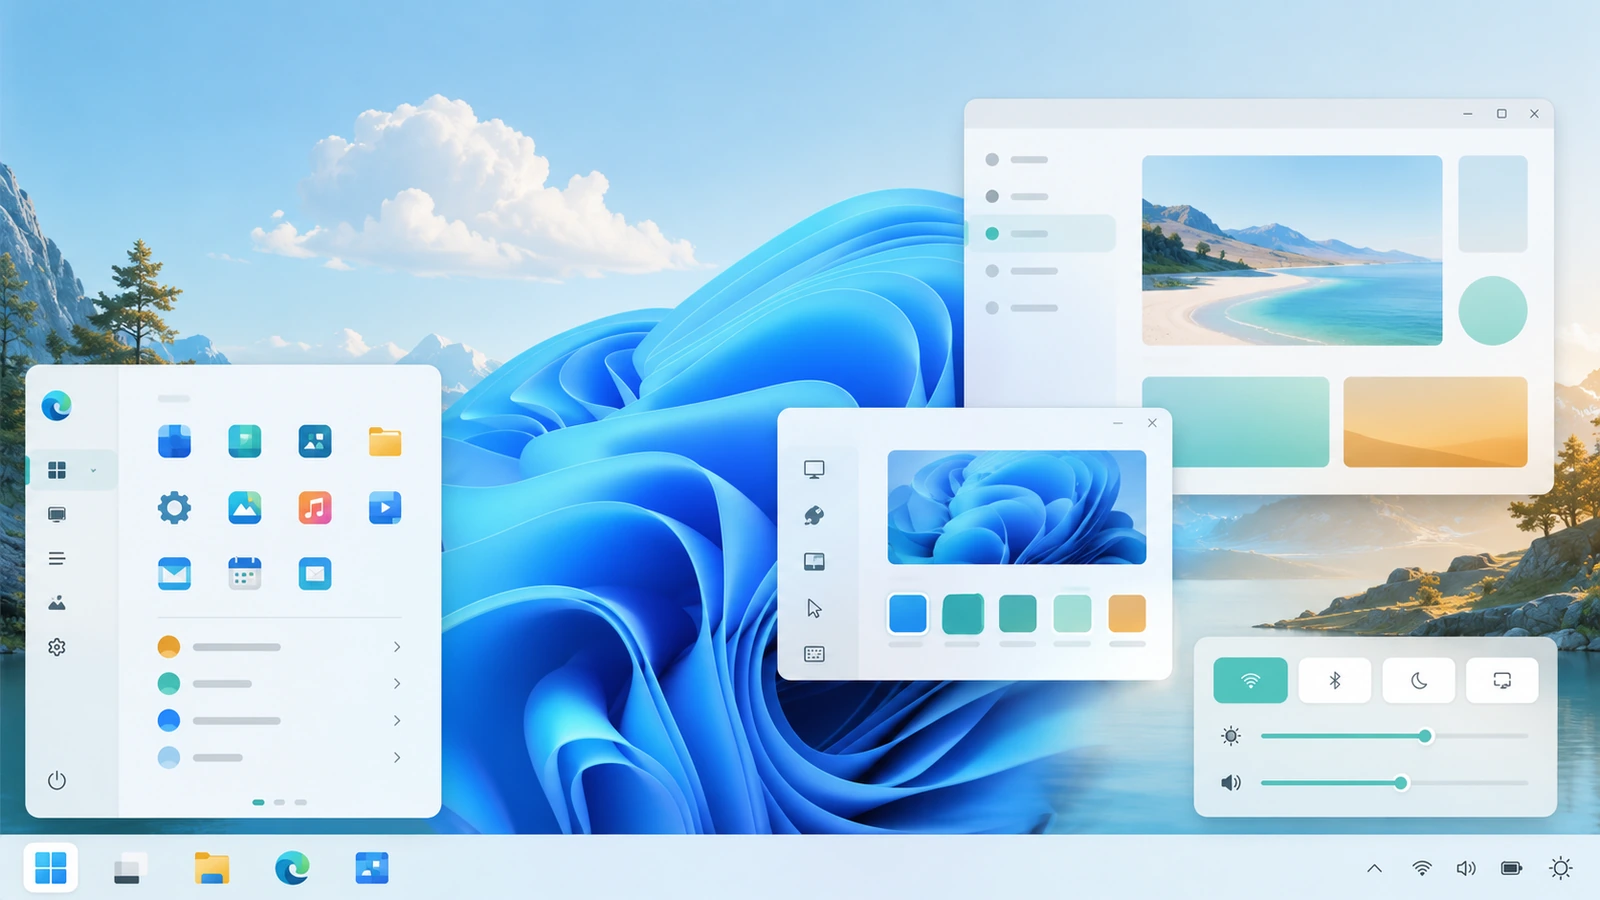Toggle the Wi-Fi quick setting tile
Viewport: 1600px width, 900px height.
(x=1250, y=681)
